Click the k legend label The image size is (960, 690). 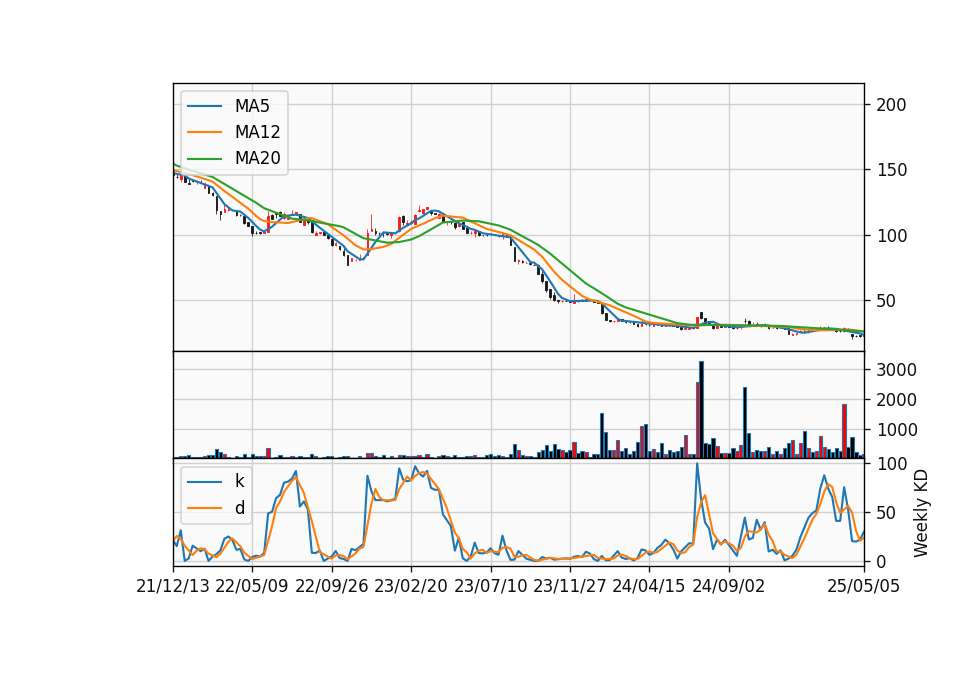[239, 481]
